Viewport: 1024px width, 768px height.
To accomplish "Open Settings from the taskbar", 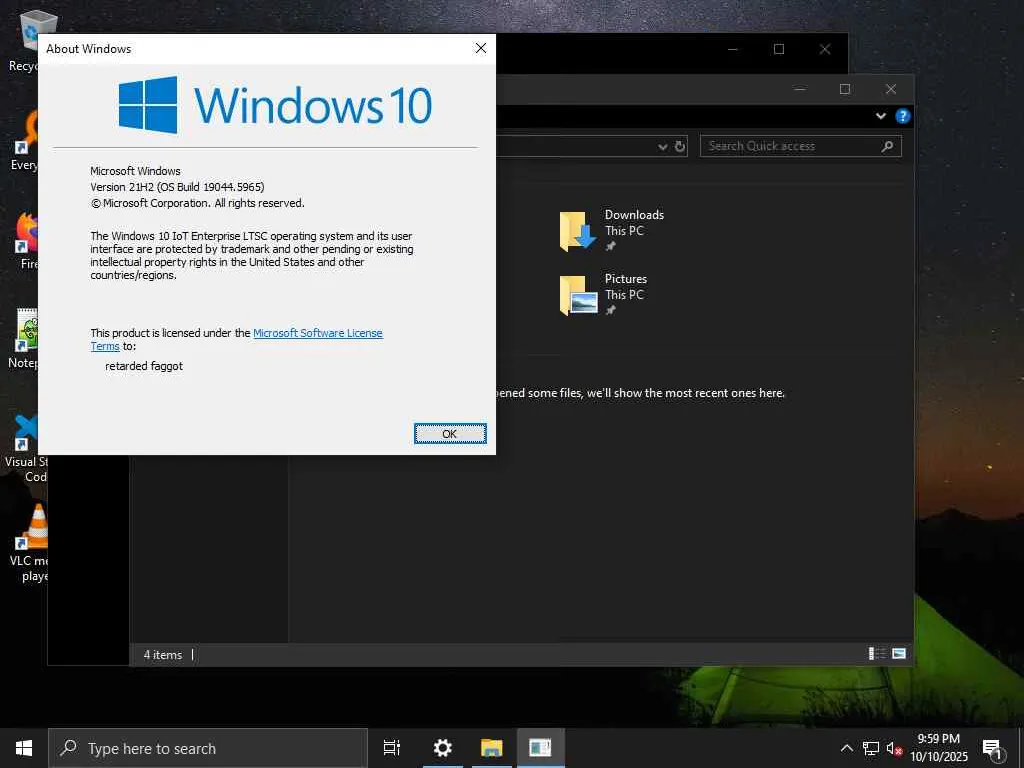I will (443, 748).
